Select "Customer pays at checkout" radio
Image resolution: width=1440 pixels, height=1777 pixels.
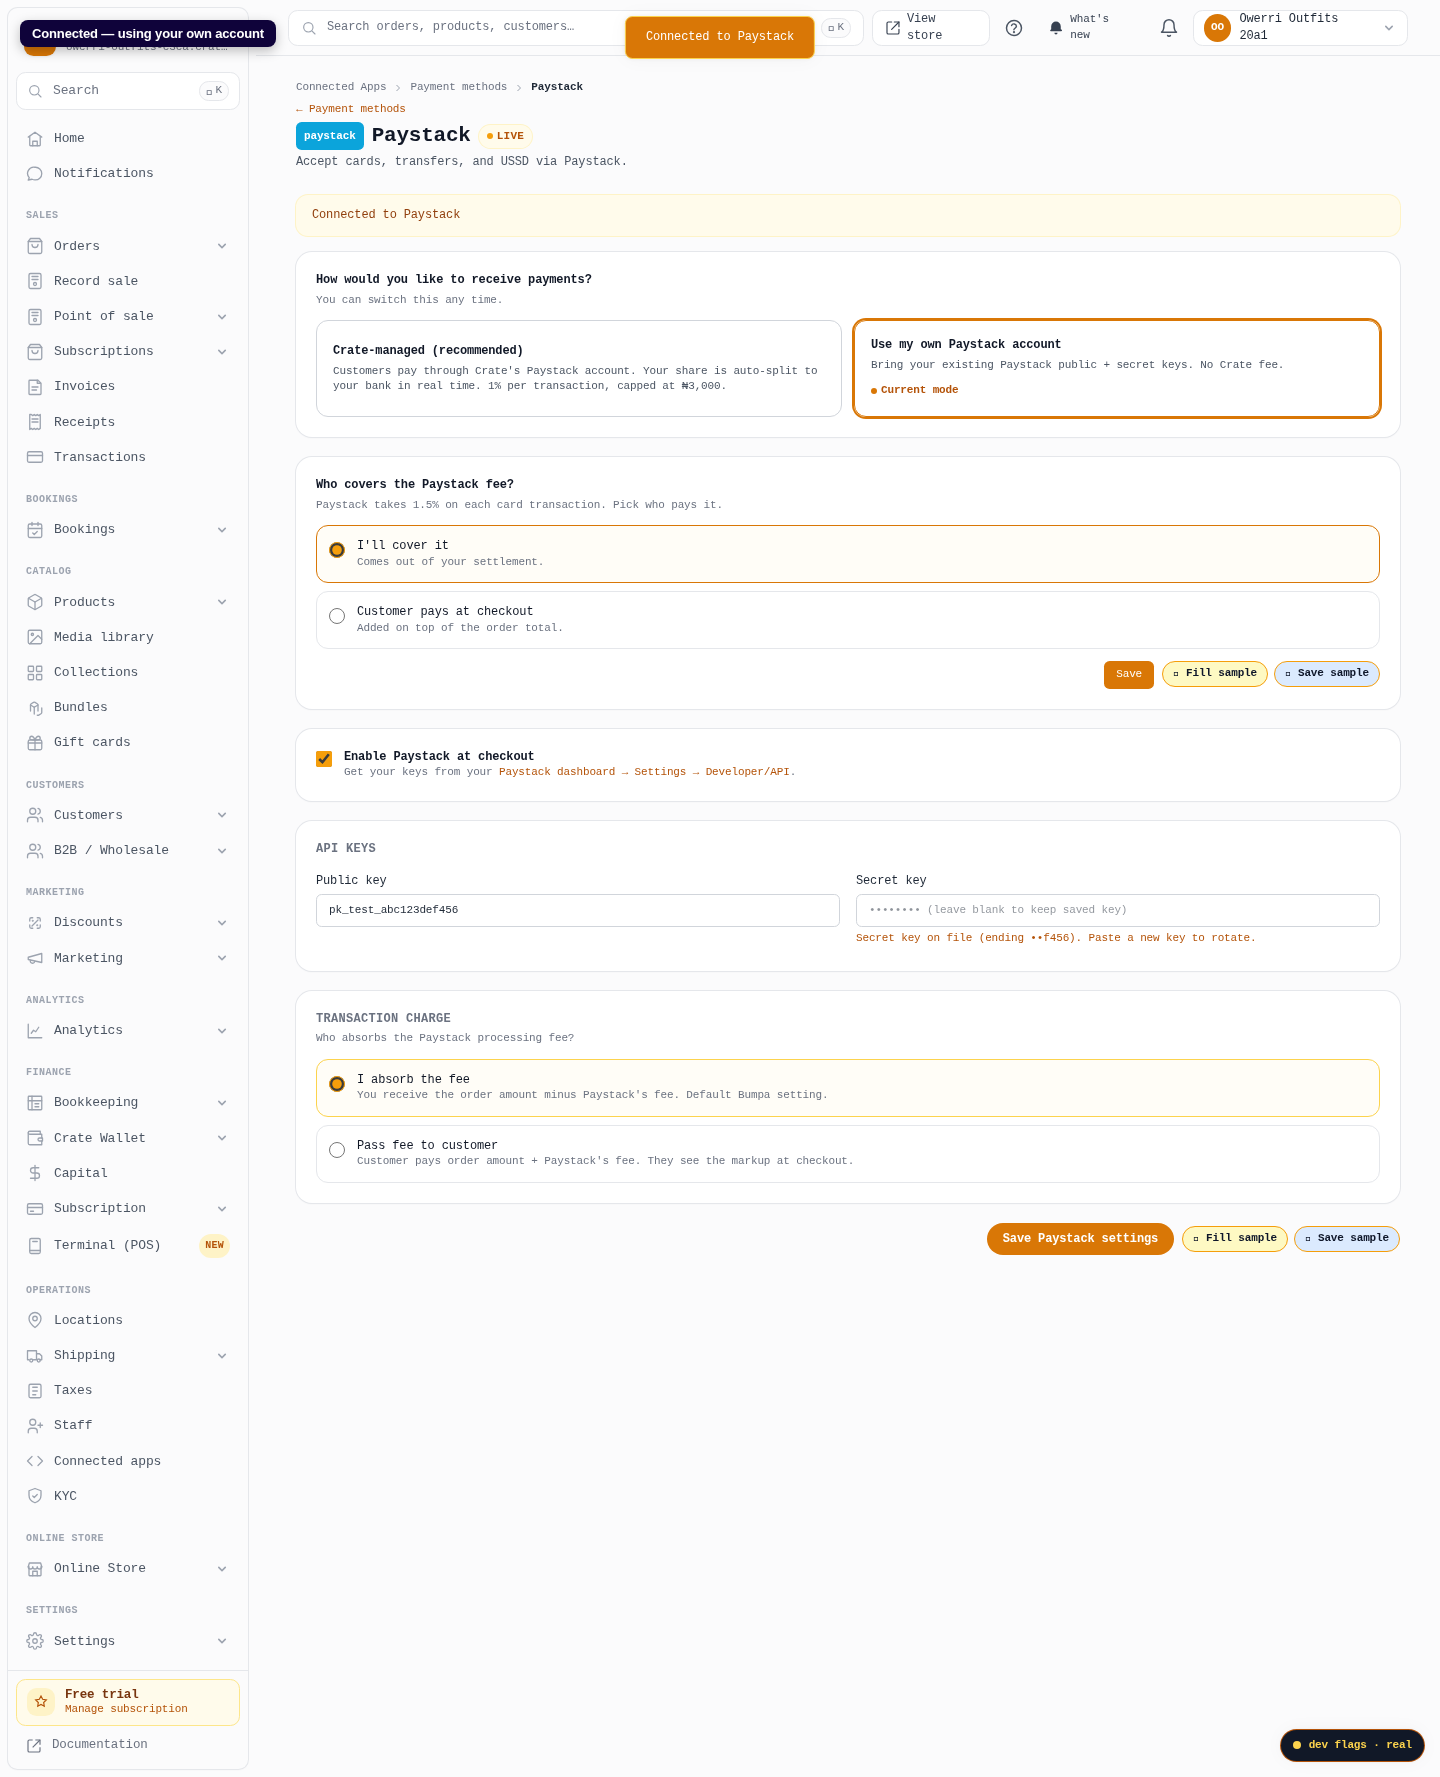click(x=337, y=616)
